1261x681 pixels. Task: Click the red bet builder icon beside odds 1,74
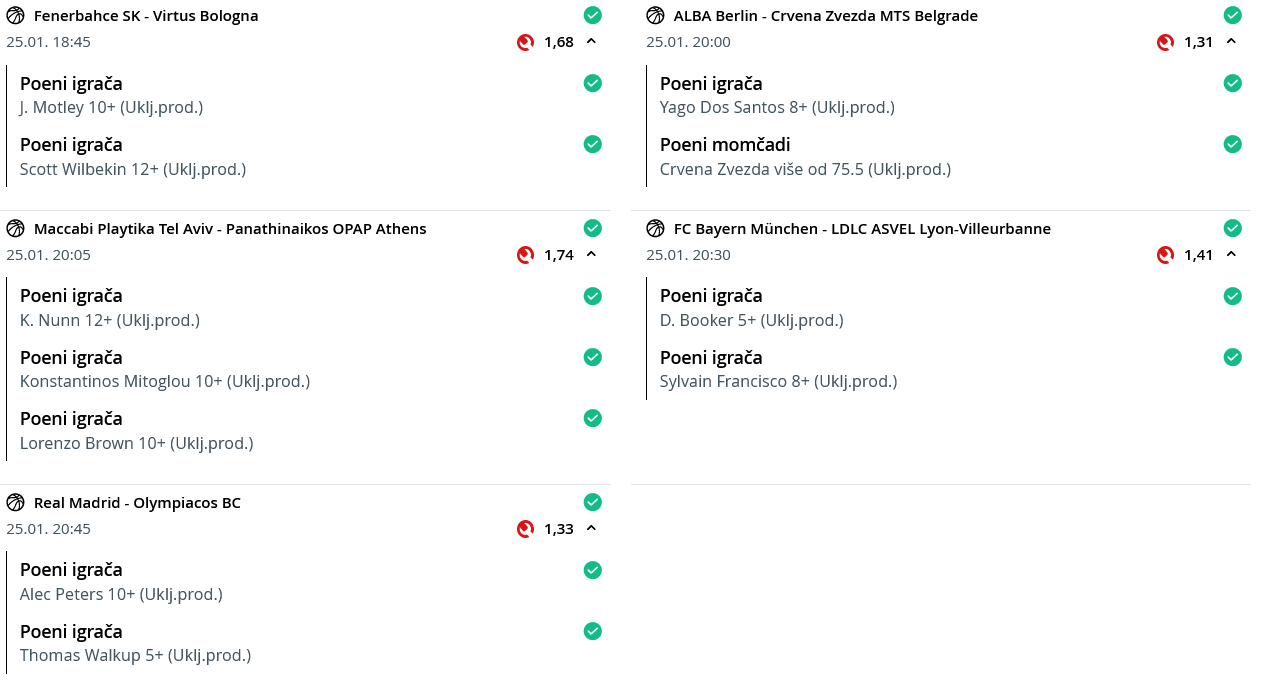coord(525,255)
